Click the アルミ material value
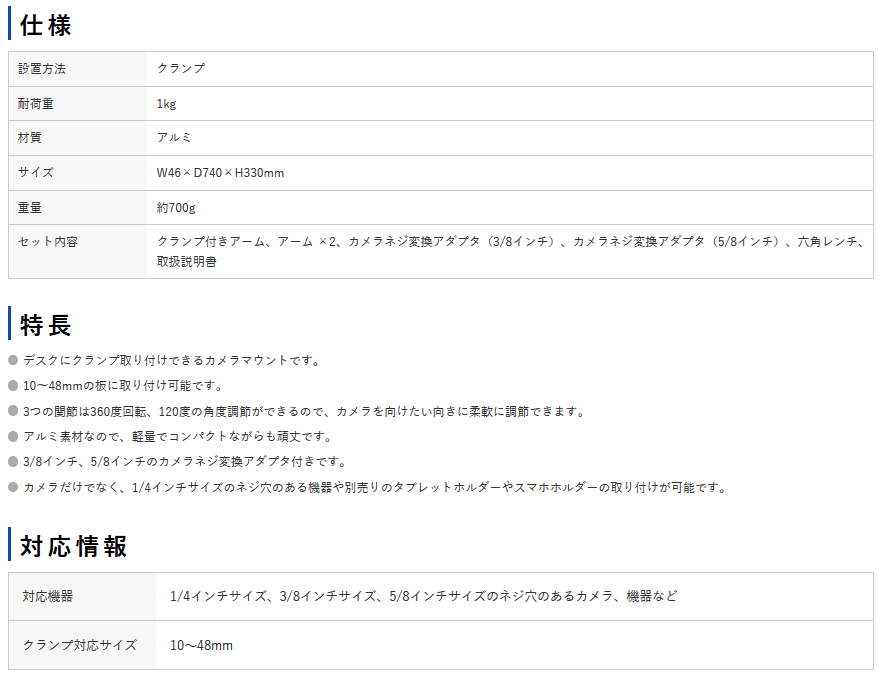This screenshot has width=880, height=677. point(174,138)
